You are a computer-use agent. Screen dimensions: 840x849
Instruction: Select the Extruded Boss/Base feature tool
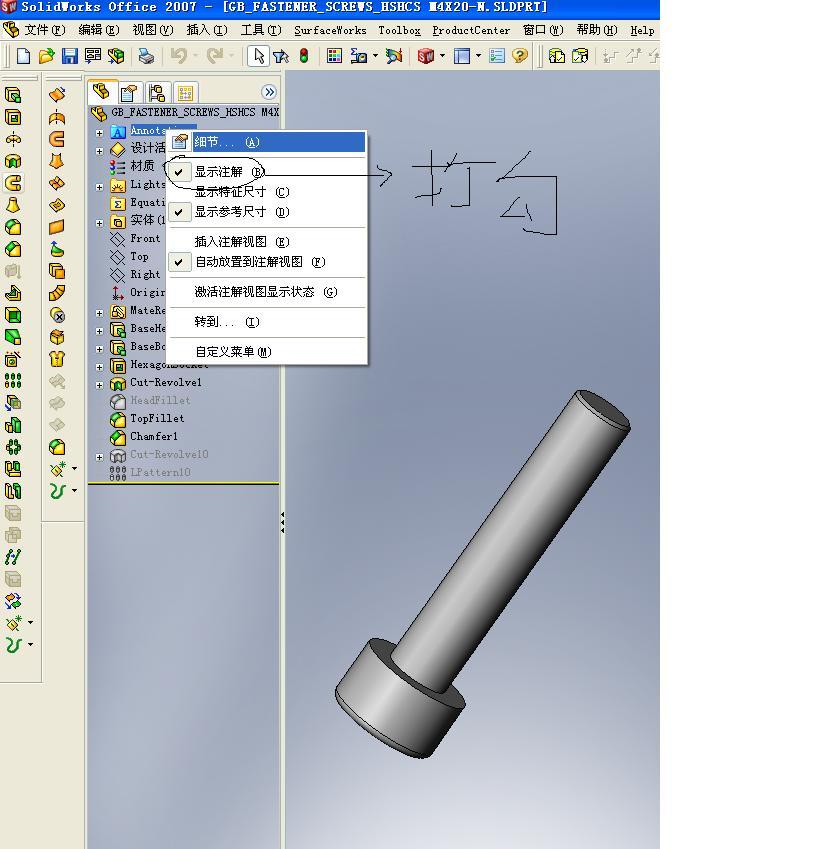[x=13, y=95]
